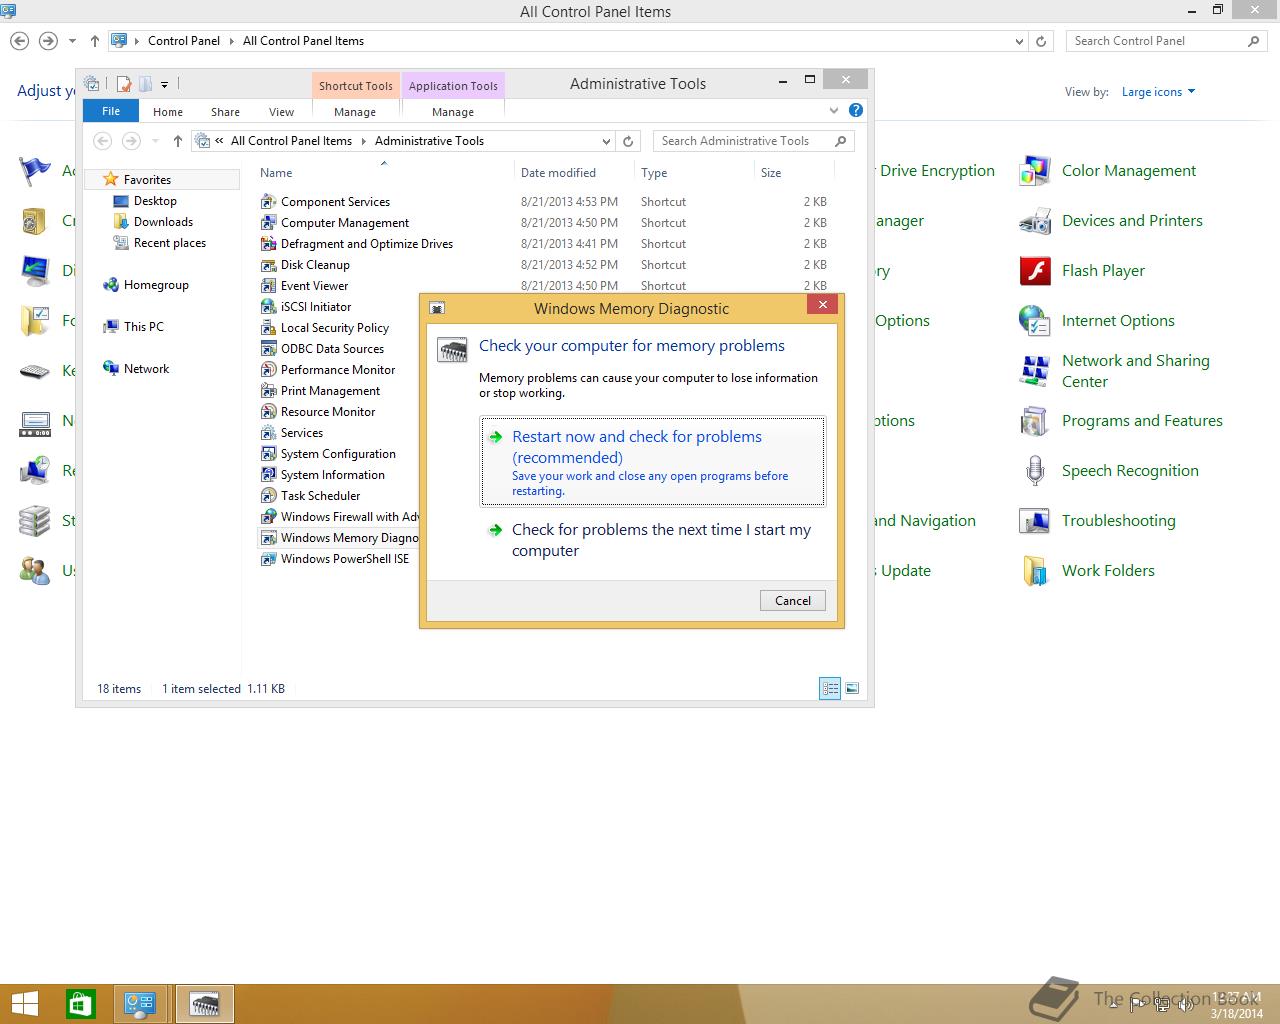The image size is (1280, 1024).
Task: Go up one level in Administrative Tools
Action: click(x=178, y=141)
